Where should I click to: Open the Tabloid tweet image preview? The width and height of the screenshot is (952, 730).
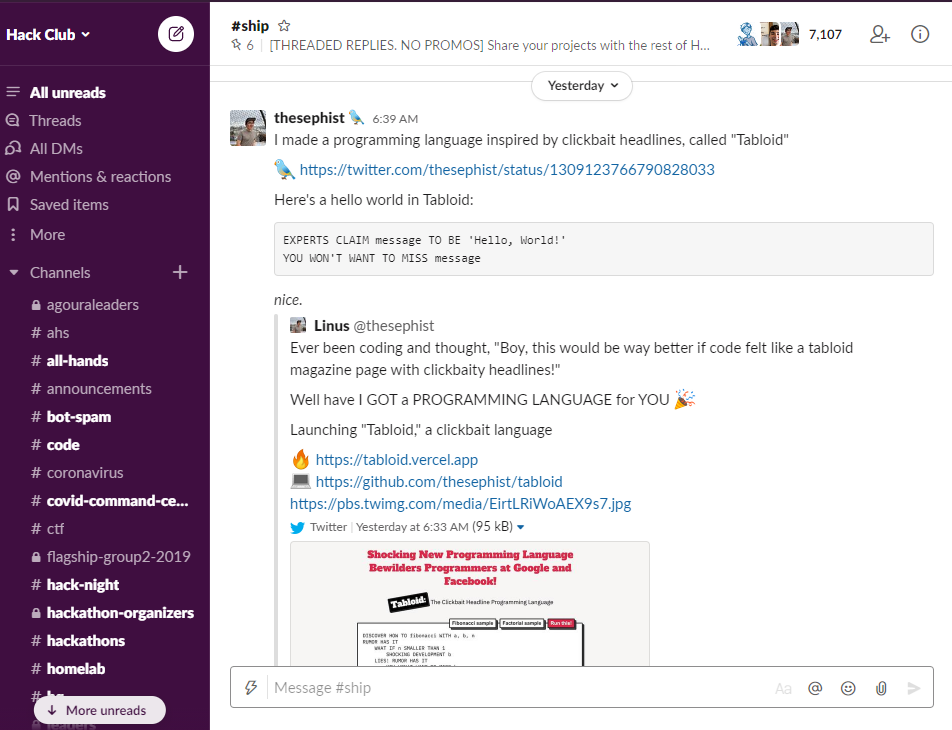[470, 604]
